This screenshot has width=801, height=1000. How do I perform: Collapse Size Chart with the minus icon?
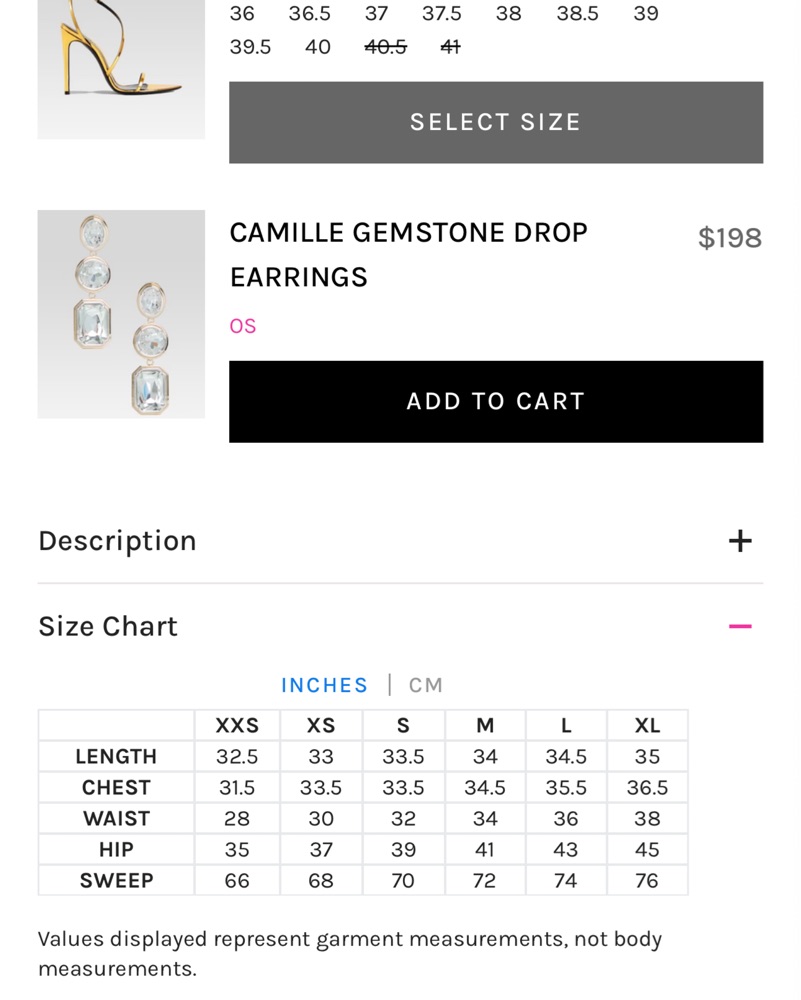(739, 627)
